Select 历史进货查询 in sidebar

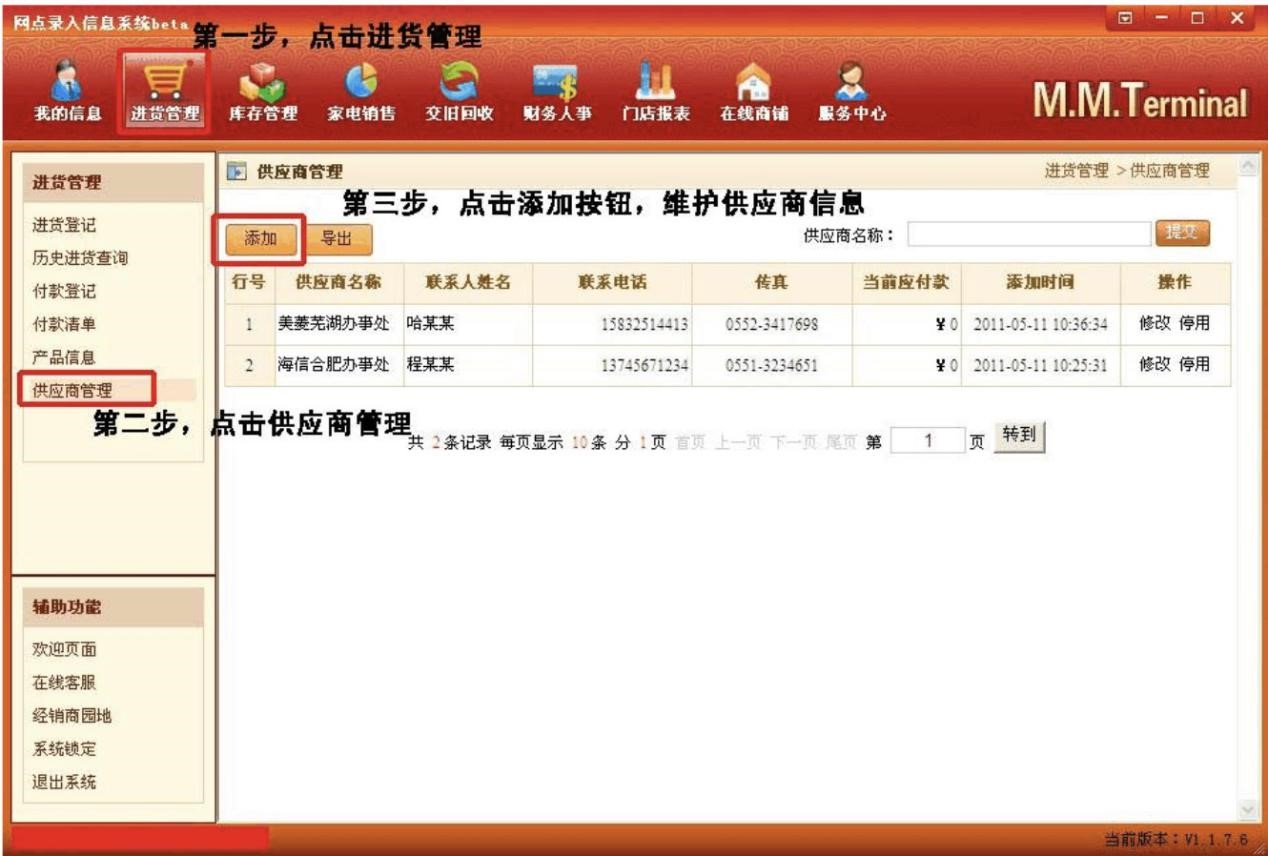point(80,258)
